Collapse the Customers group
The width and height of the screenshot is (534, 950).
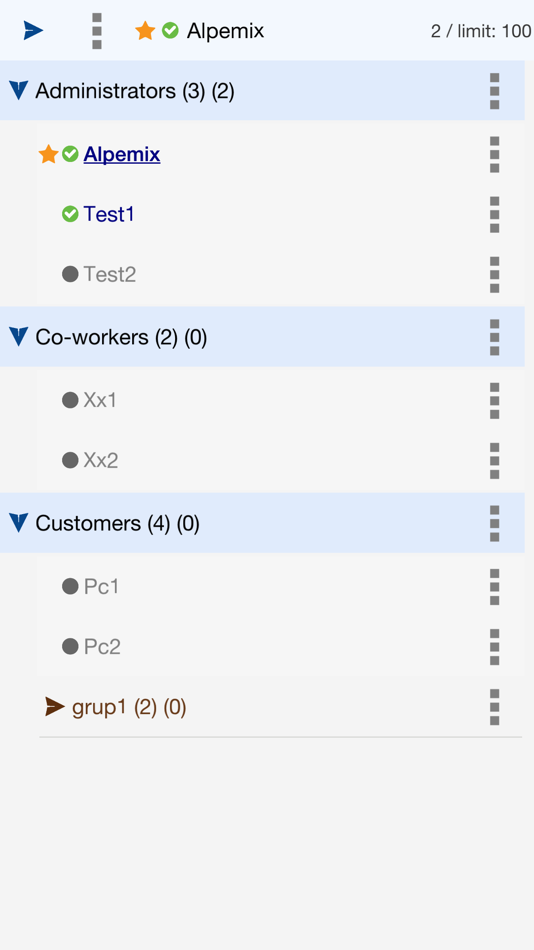[19, 523]
